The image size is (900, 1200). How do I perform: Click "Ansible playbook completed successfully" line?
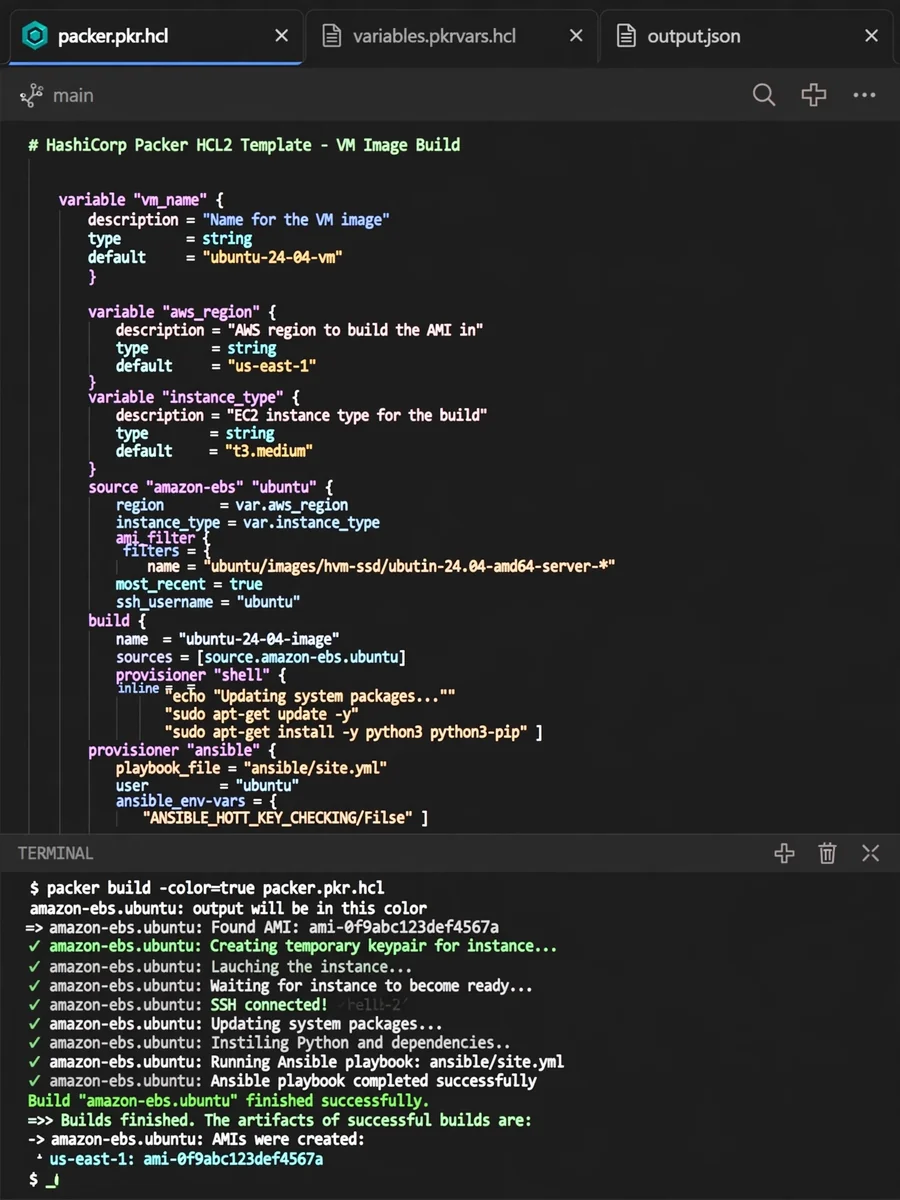(x=282, y=1081)
